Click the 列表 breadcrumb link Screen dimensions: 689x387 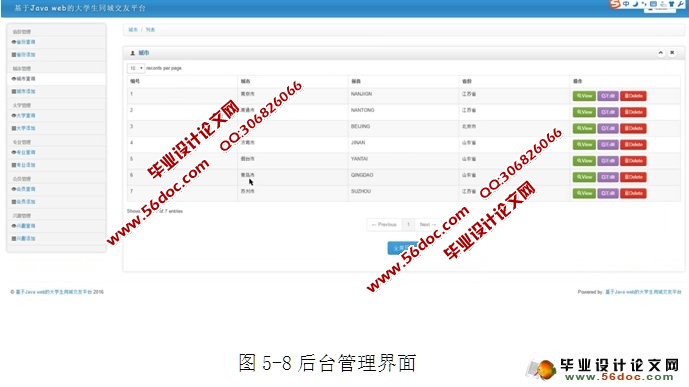coord(150,30)
